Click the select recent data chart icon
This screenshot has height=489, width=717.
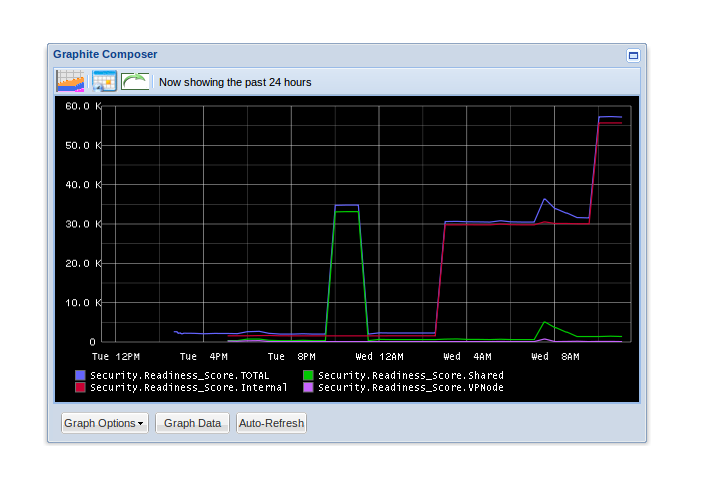70,81
